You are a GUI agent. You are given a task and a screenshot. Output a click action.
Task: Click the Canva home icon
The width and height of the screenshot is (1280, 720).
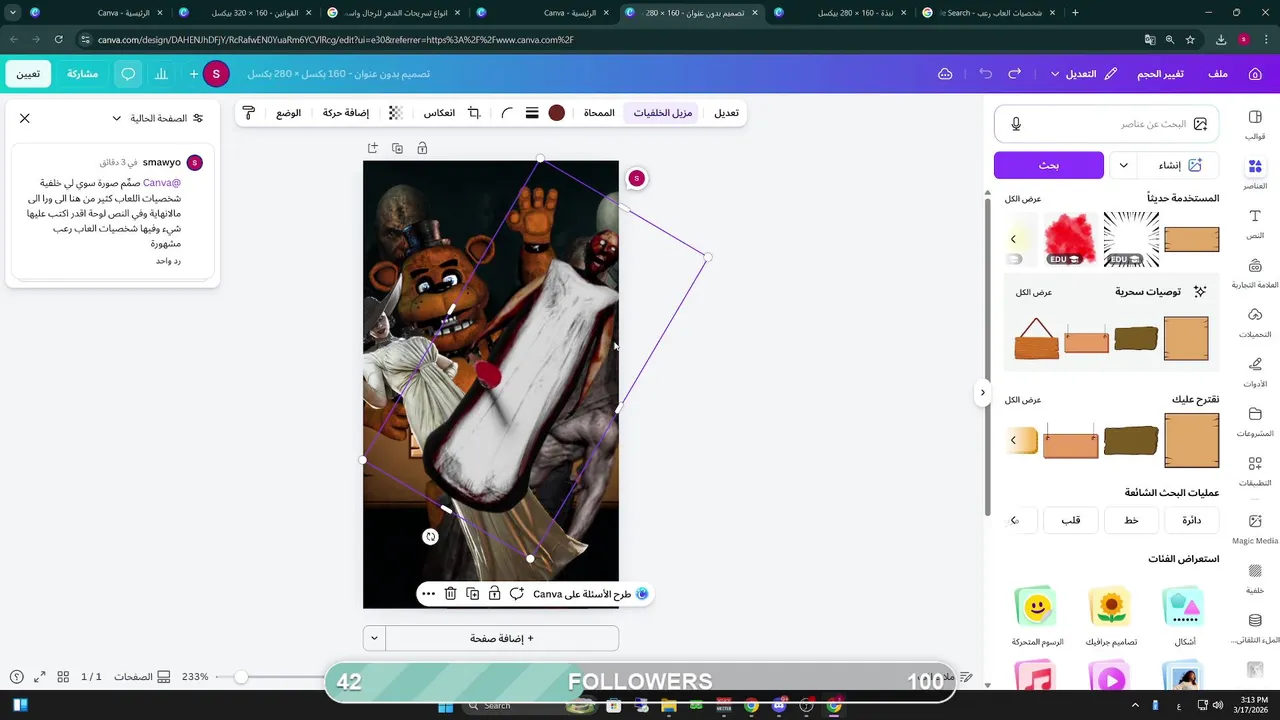coord(1255,74)
